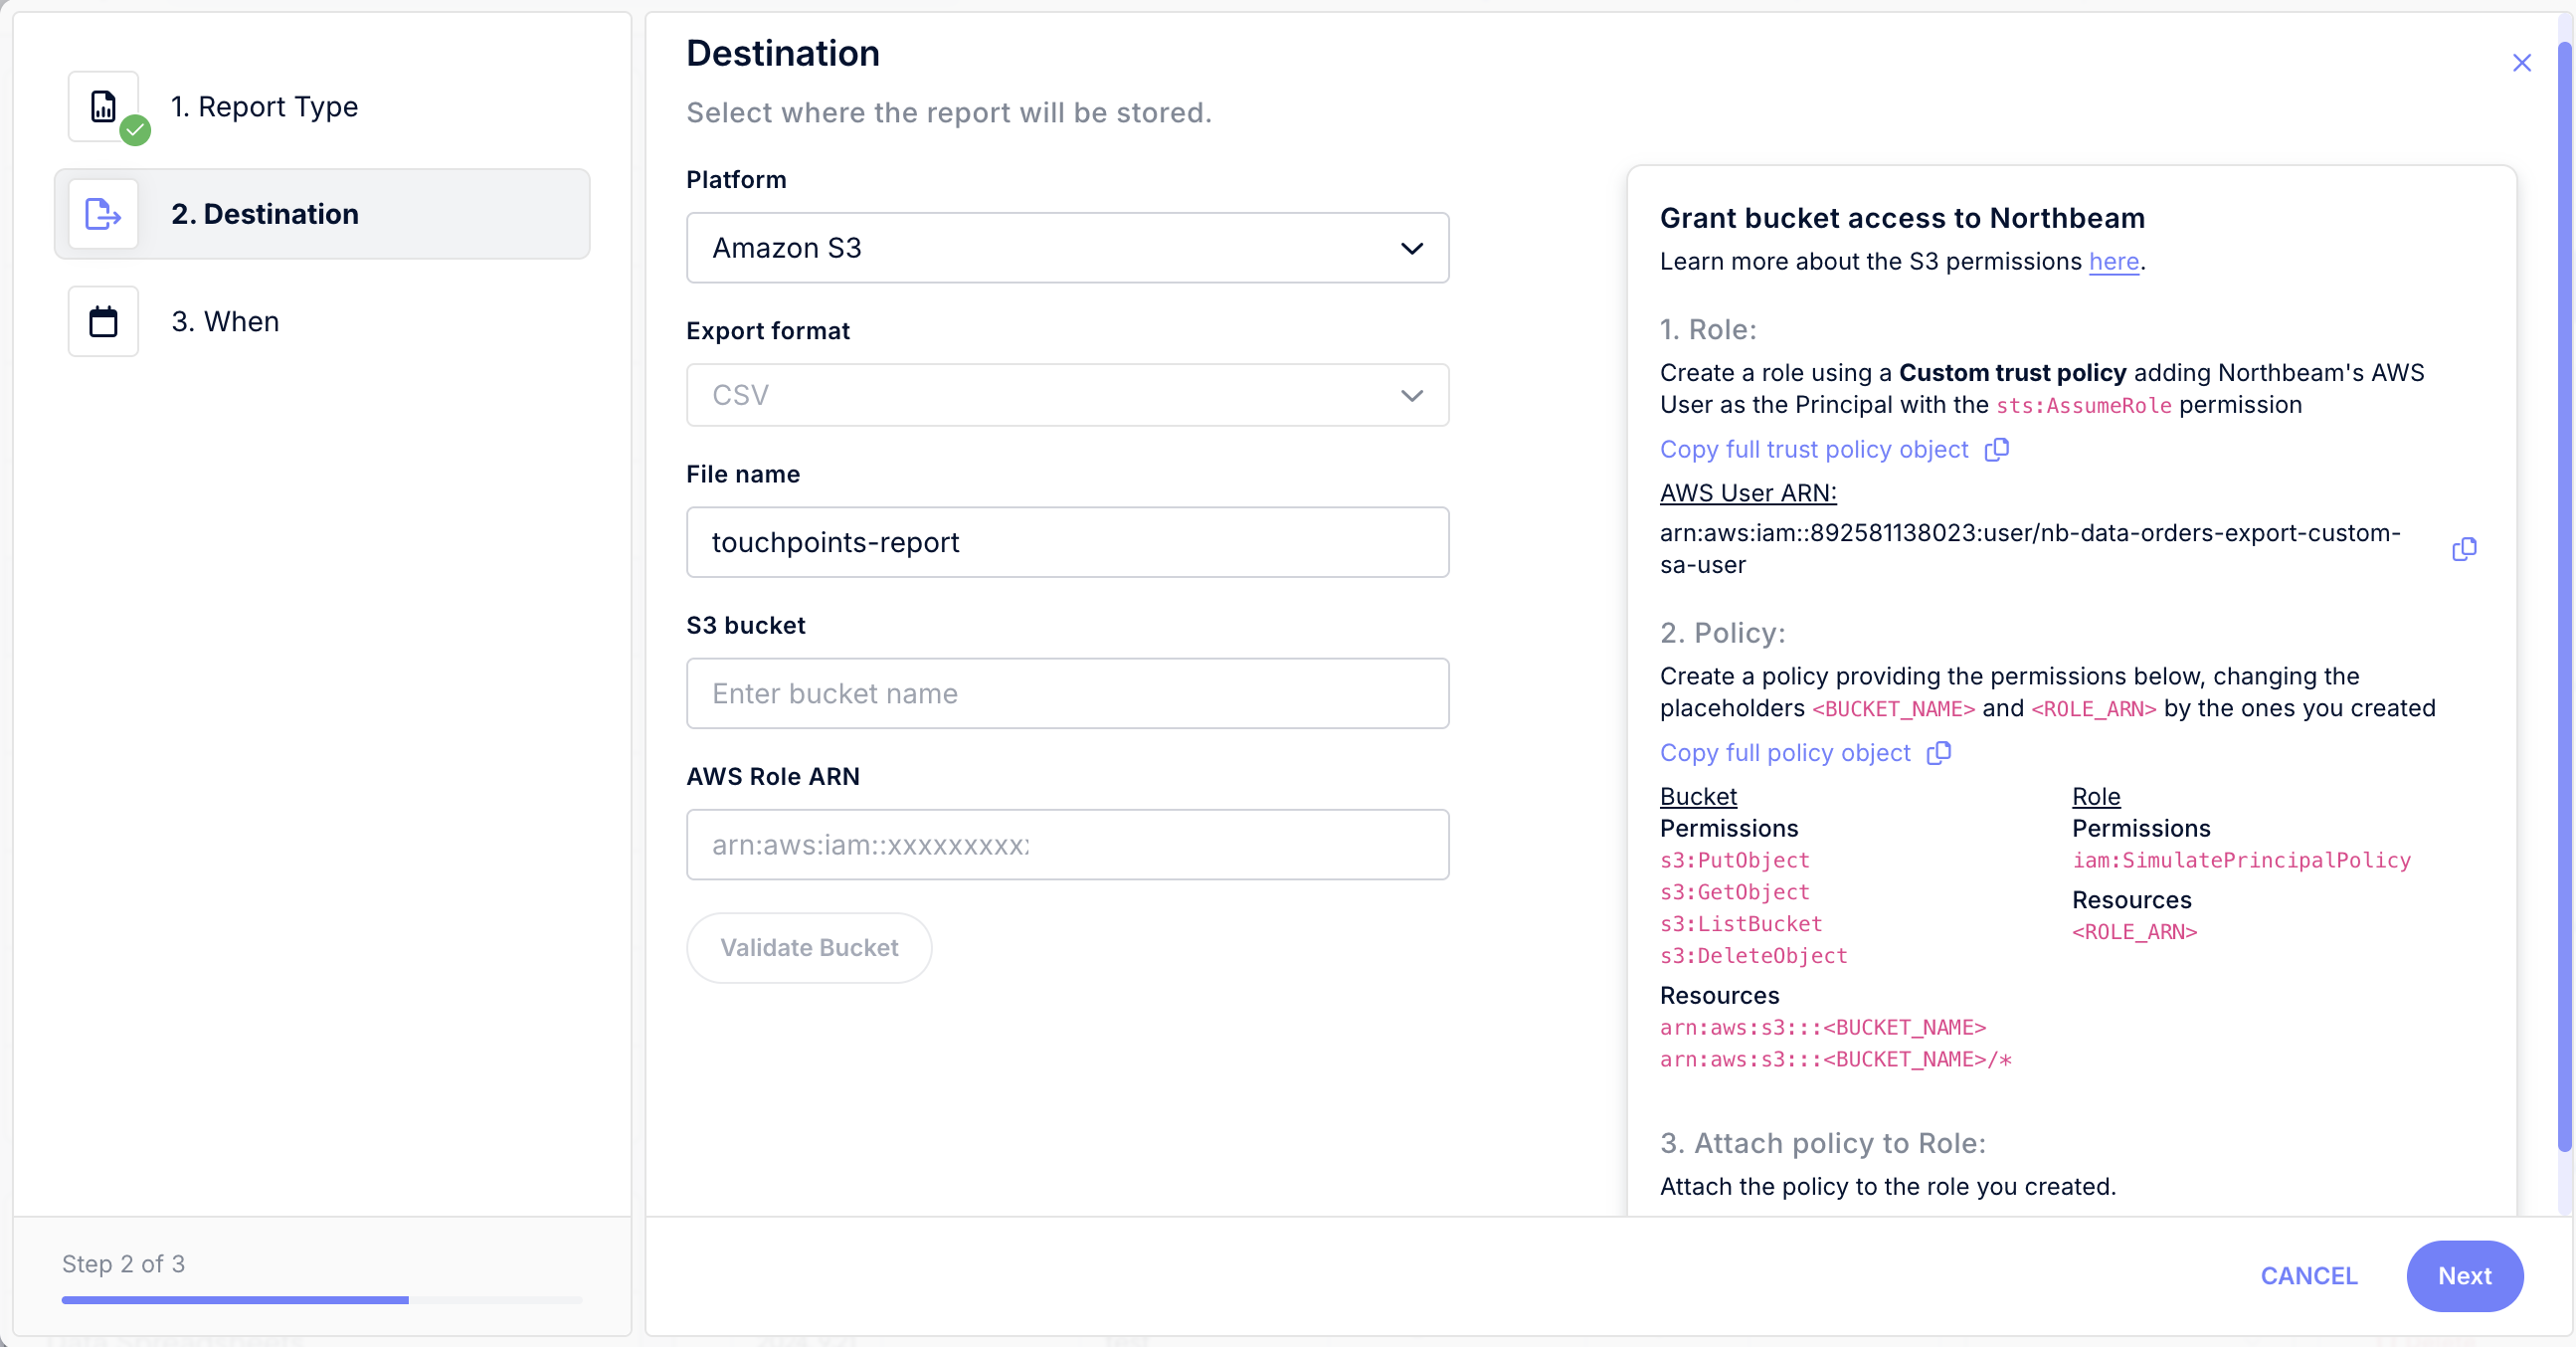Click the AWS Role ARN input field
This screenshot has width=2576, height=1347.
tap(1066, 845)
